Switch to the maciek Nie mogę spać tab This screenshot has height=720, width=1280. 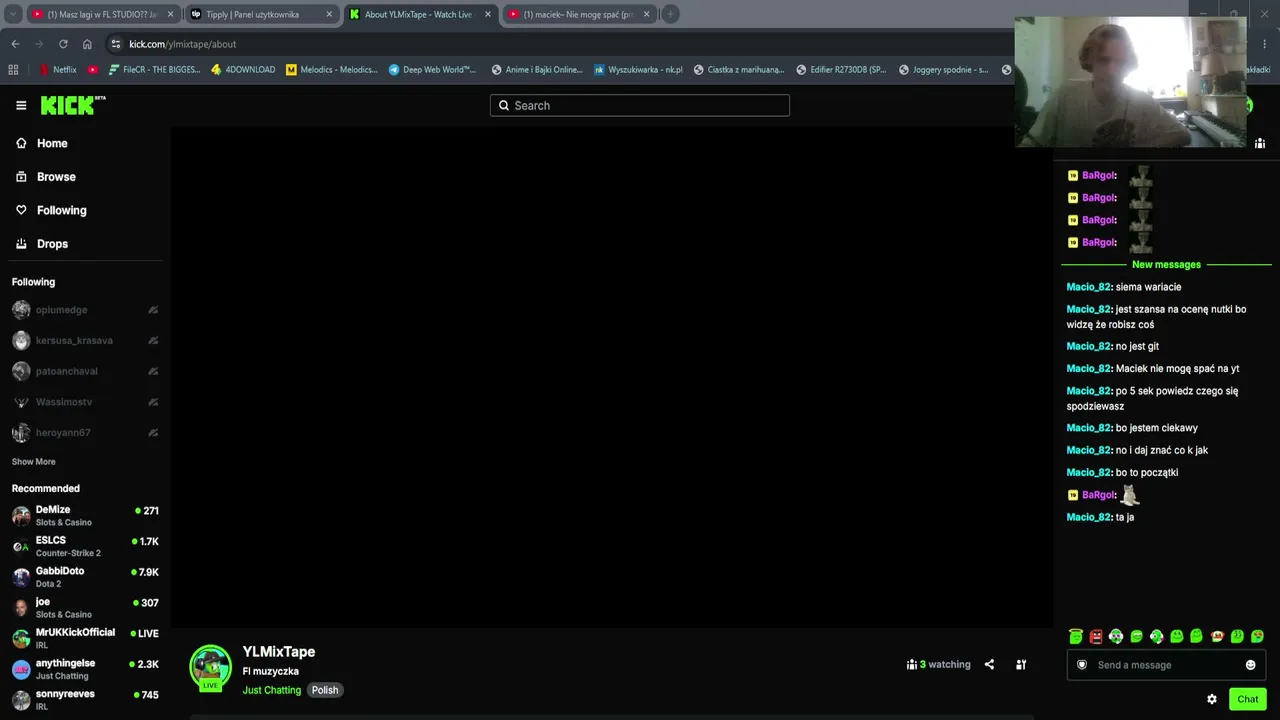point(579,14)
